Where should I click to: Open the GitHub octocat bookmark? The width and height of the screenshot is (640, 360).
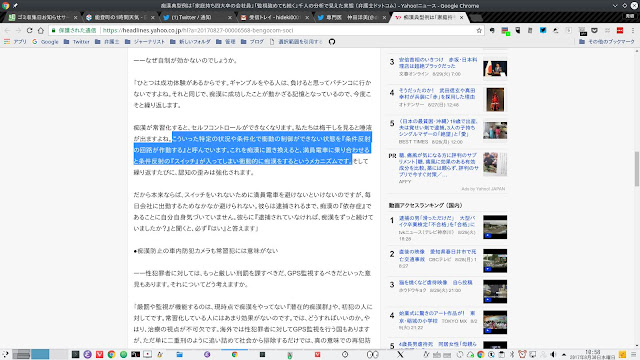coord(332,42)
